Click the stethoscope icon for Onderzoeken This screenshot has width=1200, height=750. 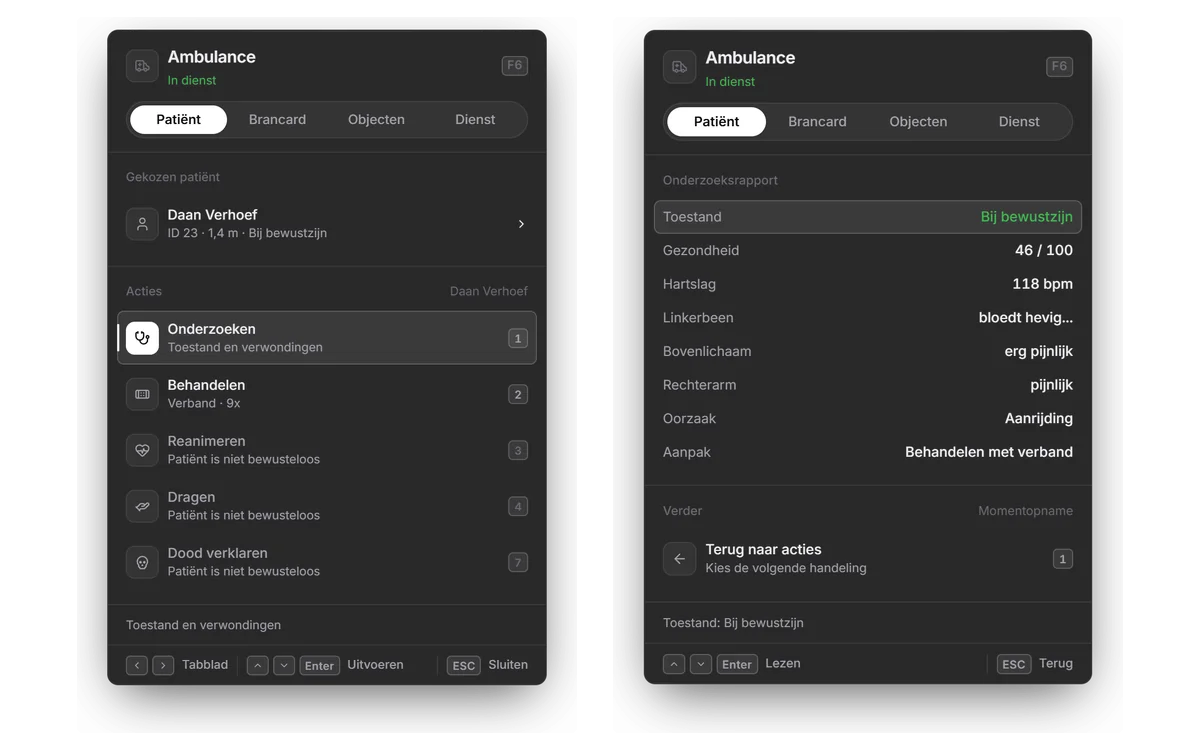pos(142,338)
